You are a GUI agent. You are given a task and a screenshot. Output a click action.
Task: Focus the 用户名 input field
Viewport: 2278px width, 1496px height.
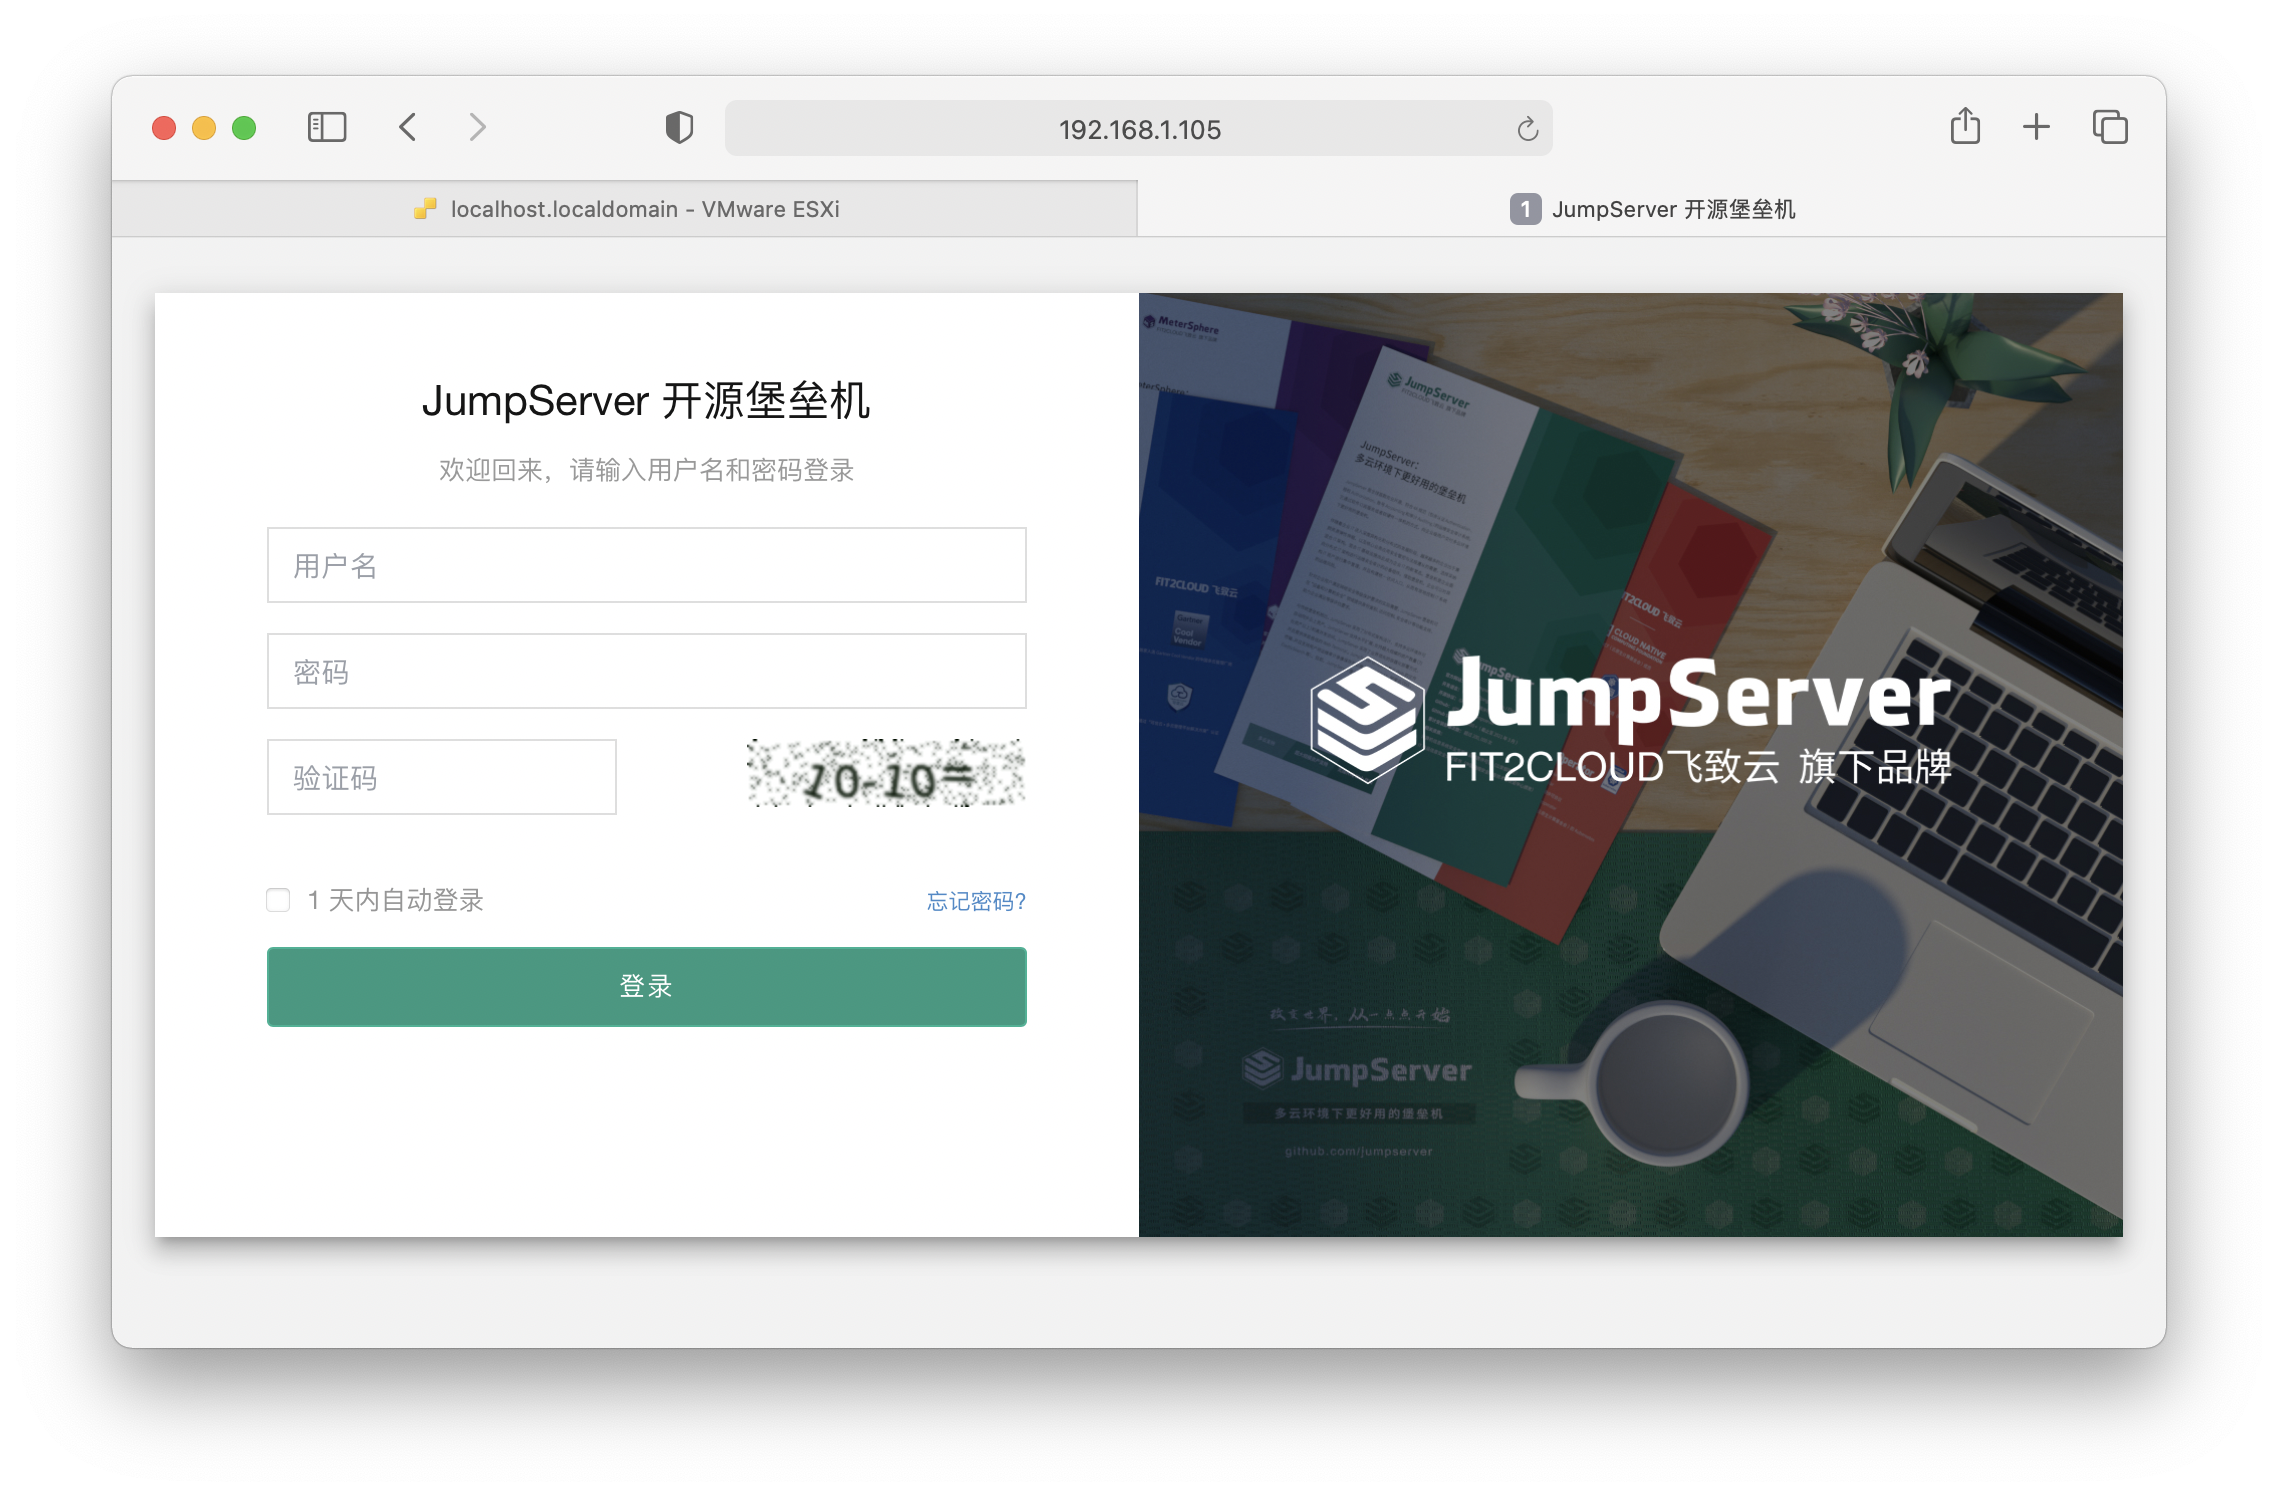(x=646, y=565)
